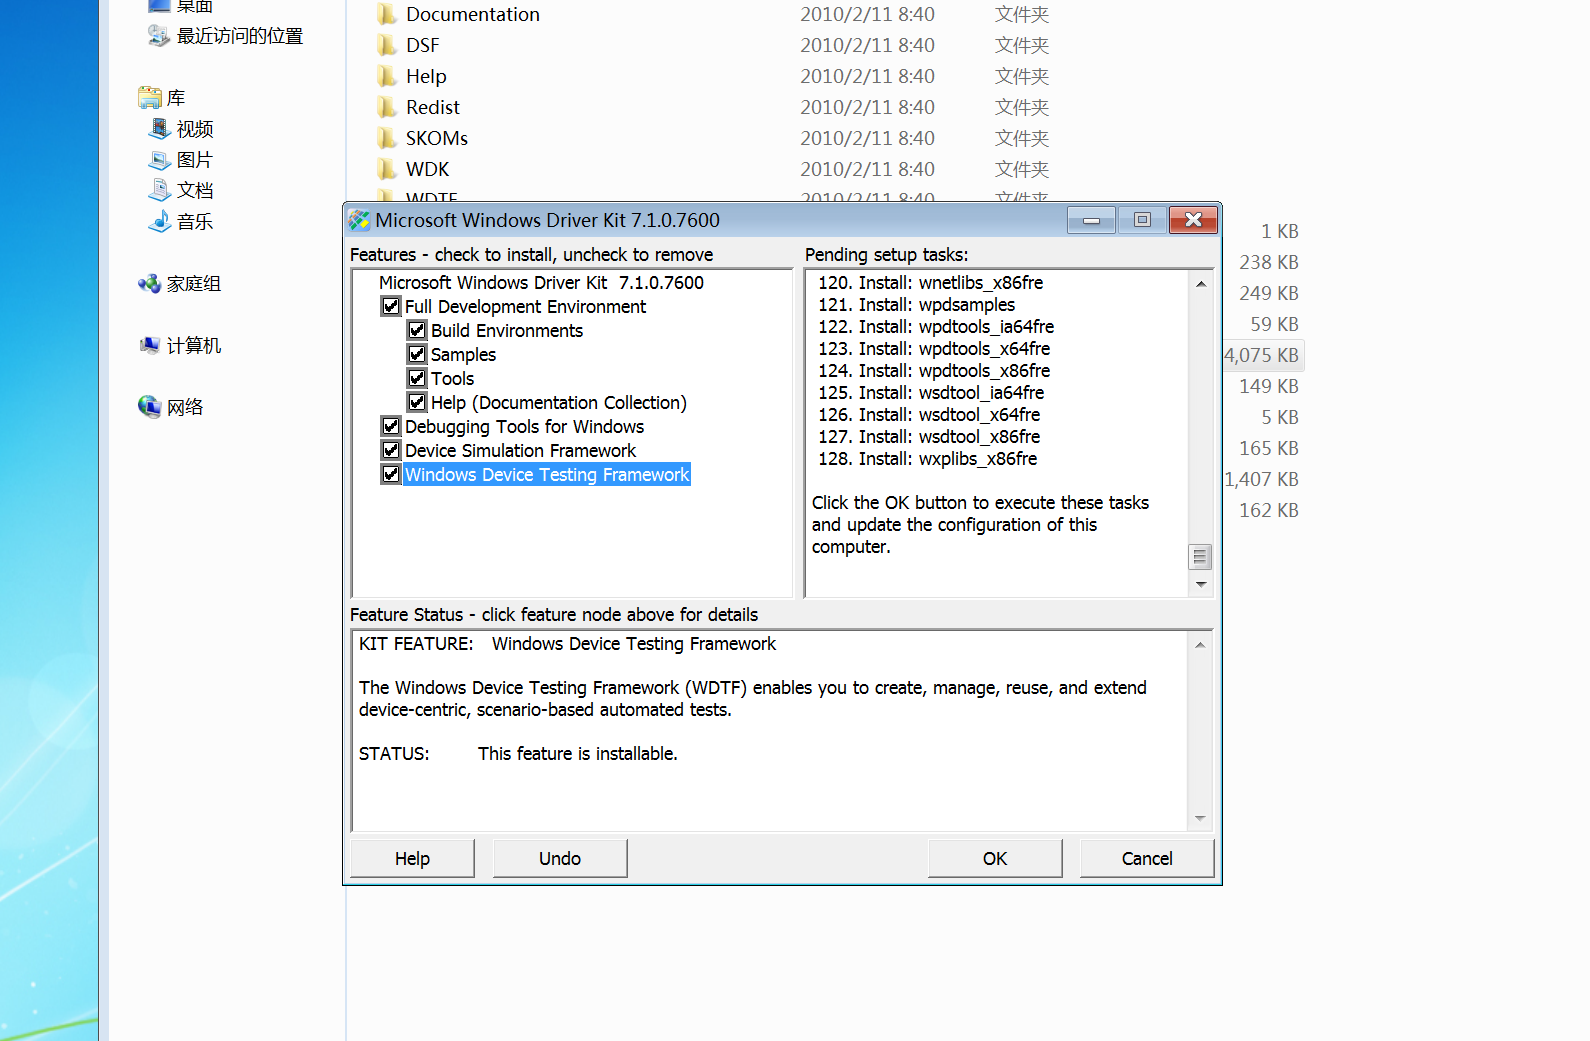Image resolution: width=1590 pixels, height=1041 pixels.
Task: Click task '125. Install: wsdtool_ia64fre'
Action: pos(931,393)
